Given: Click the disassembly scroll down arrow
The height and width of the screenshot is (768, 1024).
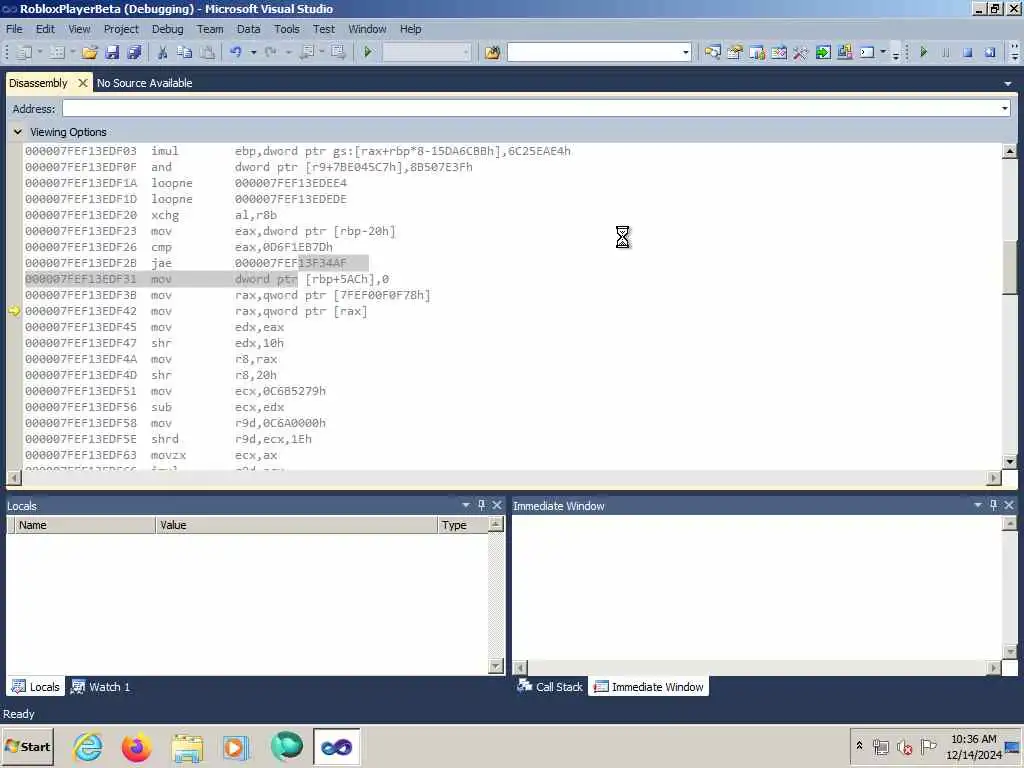Looking at the screenshot, I should tap(1009, 462).
